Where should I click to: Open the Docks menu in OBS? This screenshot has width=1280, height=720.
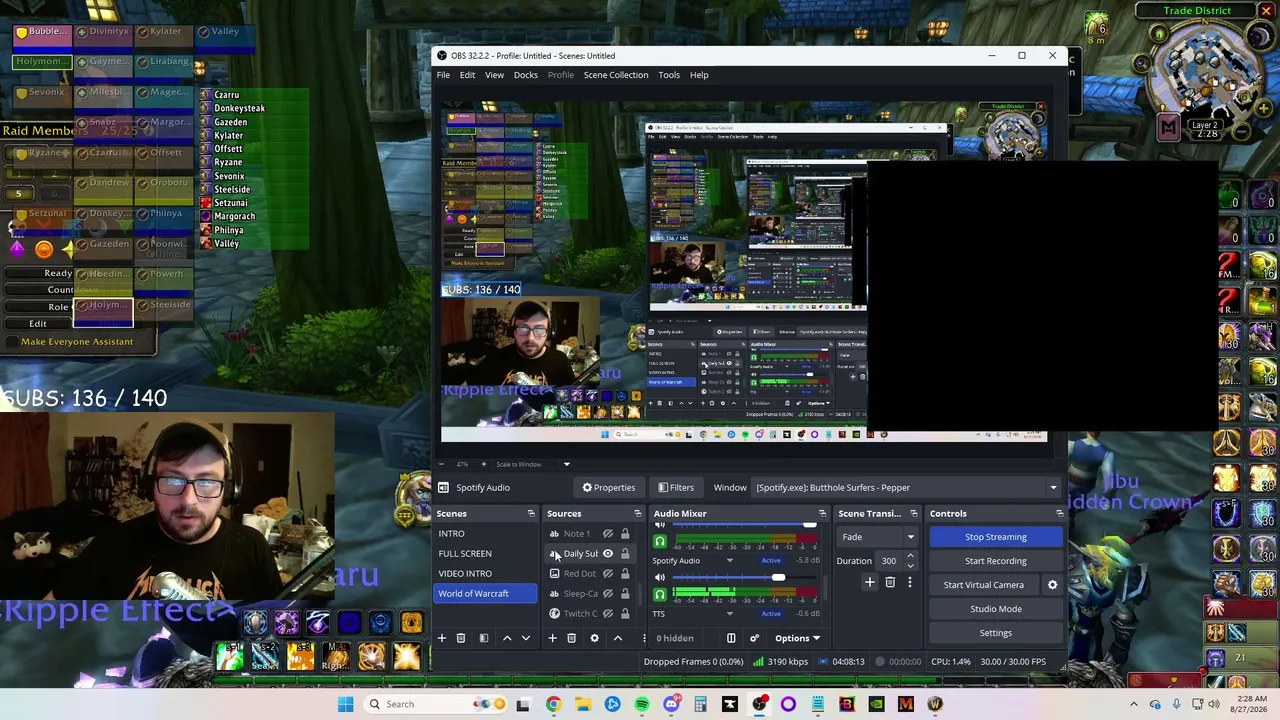click(526, 75)
